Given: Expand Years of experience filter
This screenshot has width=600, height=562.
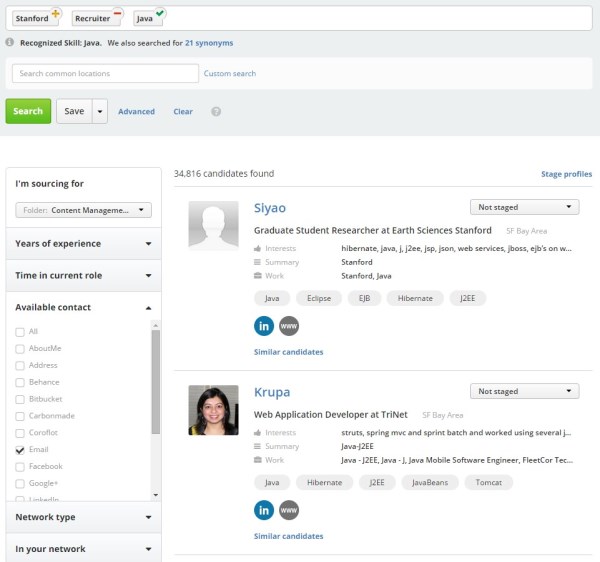Looking at the screenshot, I should point(83,244).
